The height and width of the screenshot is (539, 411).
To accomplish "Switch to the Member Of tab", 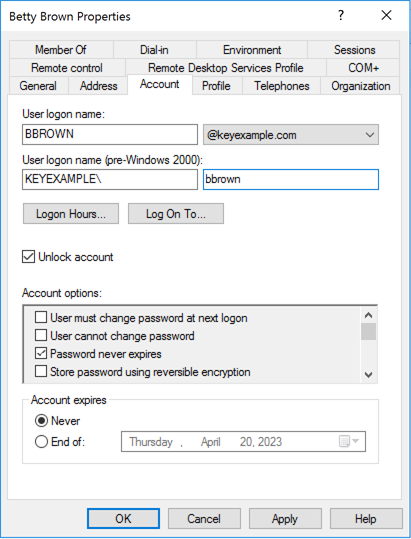I will point(61,50).
